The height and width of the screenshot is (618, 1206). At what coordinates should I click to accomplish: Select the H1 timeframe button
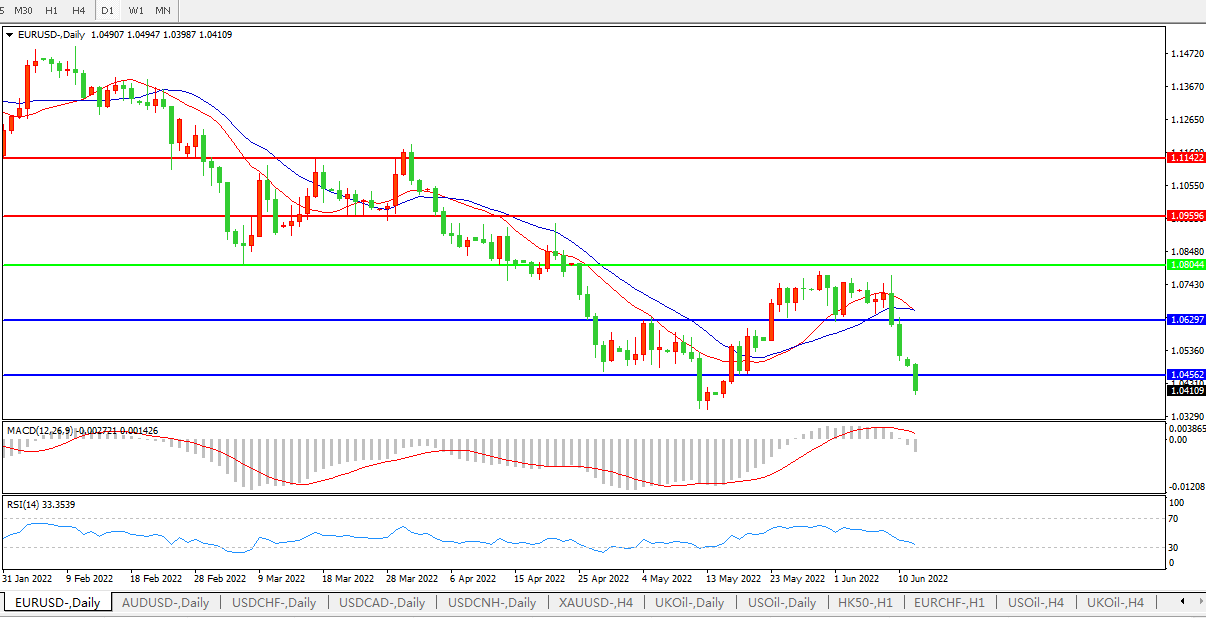(x=51, y=10)
